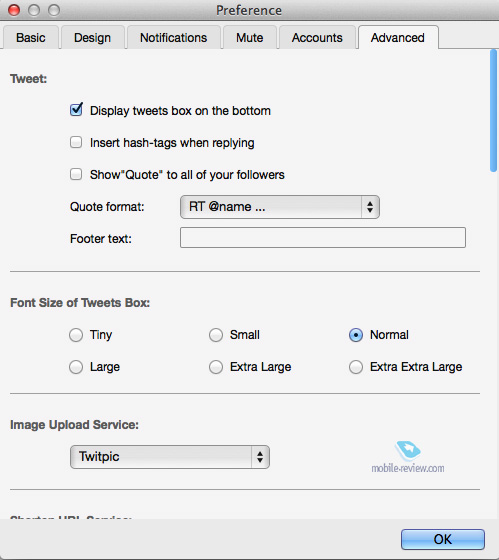Go to the Mute tab
This screenshot has height=560, width=499.
coord(250,38)
